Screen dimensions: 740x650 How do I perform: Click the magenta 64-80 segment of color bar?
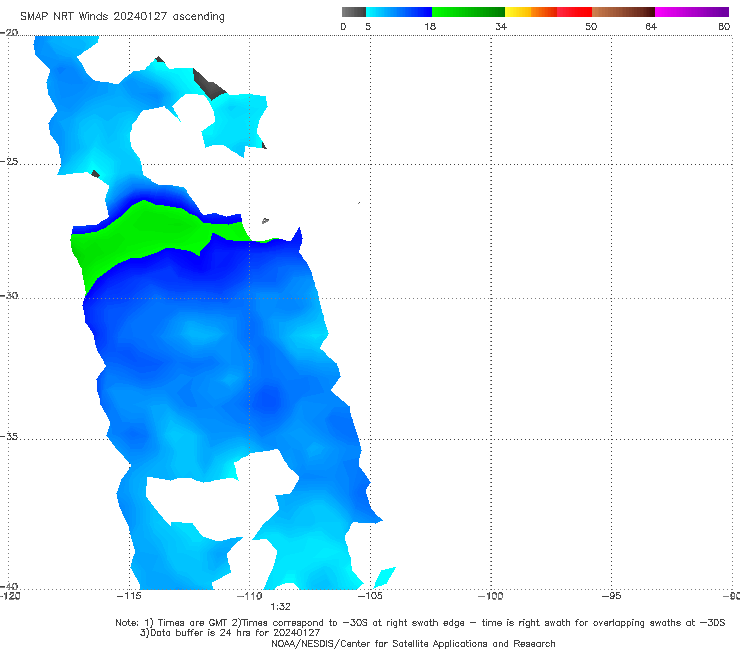pyautogui.click(x=692, y=12)
